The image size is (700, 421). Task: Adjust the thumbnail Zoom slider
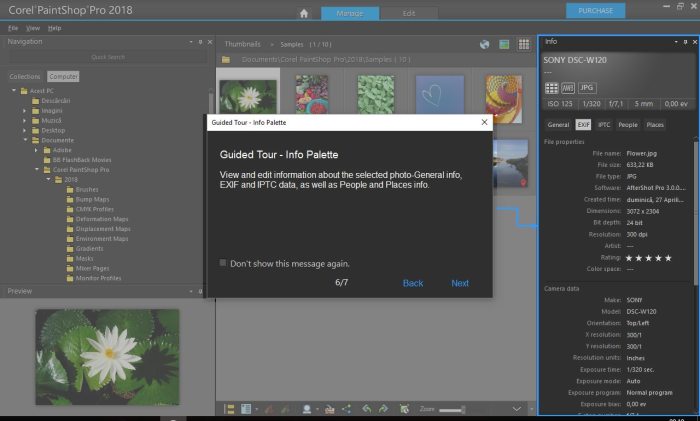452,409
